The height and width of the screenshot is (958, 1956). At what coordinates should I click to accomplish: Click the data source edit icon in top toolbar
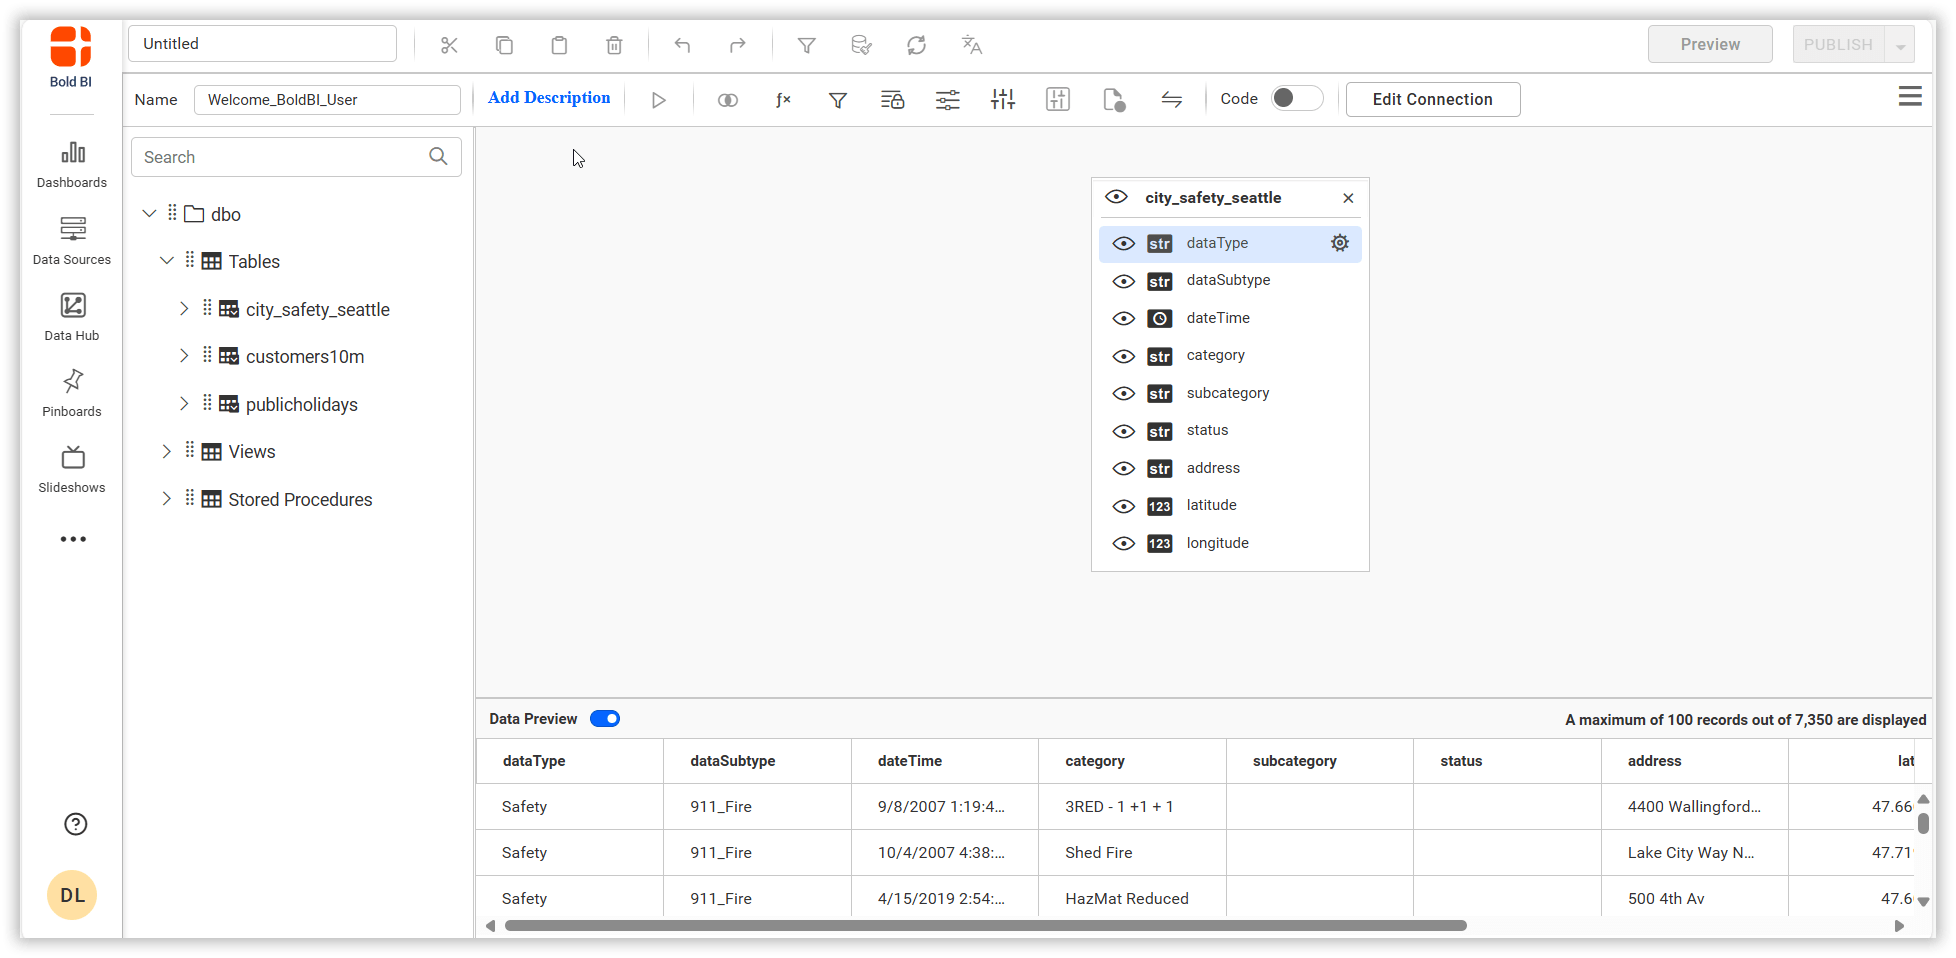pyautogui.click(x=861, y=45)
